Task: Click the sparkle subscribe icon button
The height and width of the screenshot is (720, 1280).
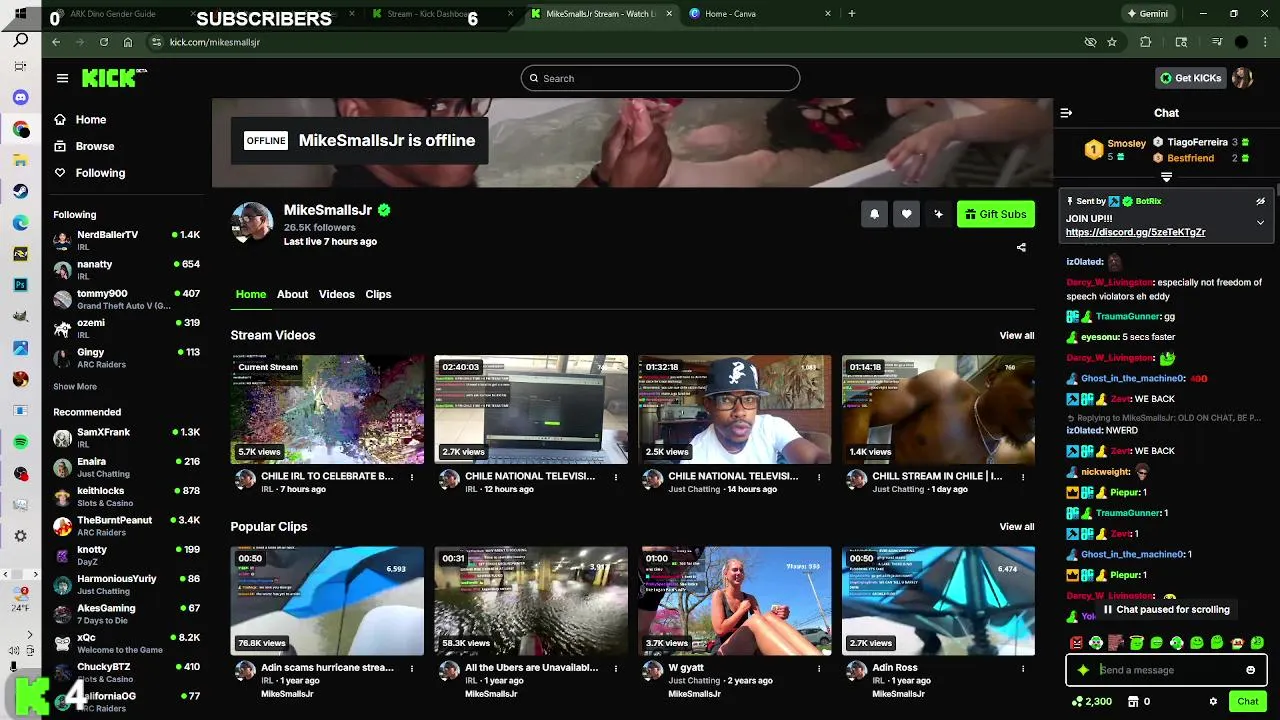Action: (x=938, y=214)
